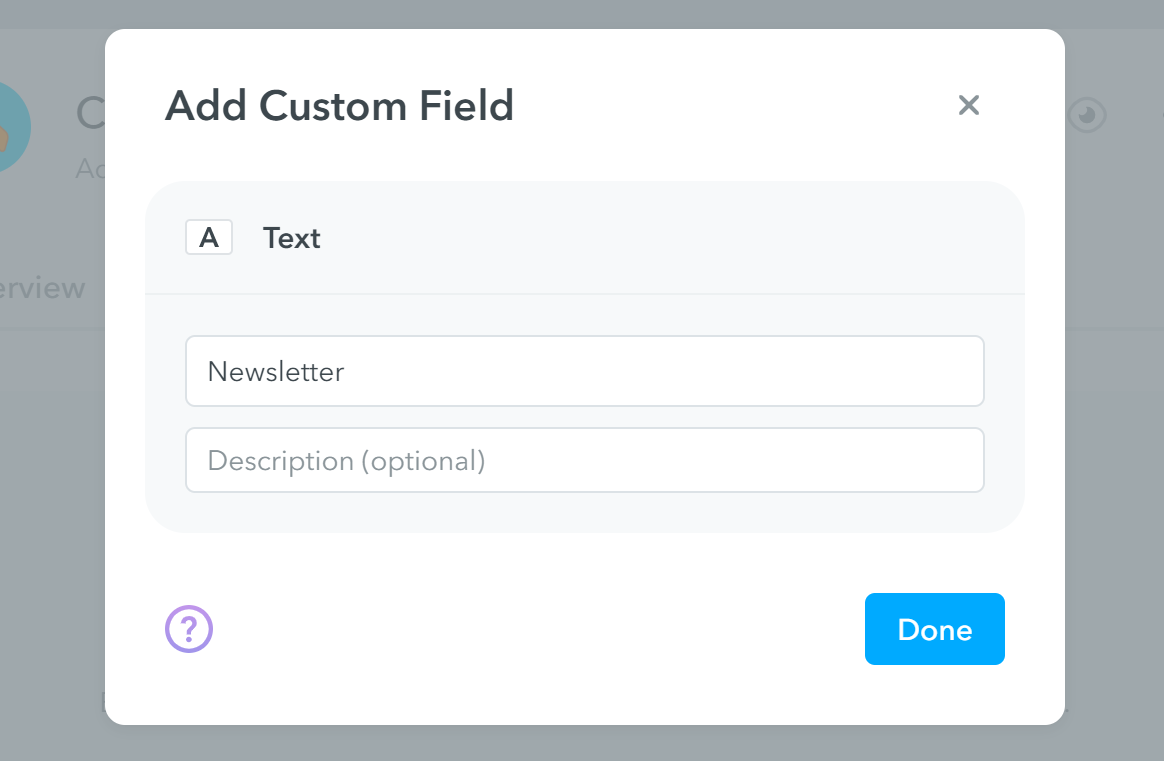Toggle the circular eye indicator top right
The width and height of the screenshot is (1164, 761).
[x=1086, y=115]
